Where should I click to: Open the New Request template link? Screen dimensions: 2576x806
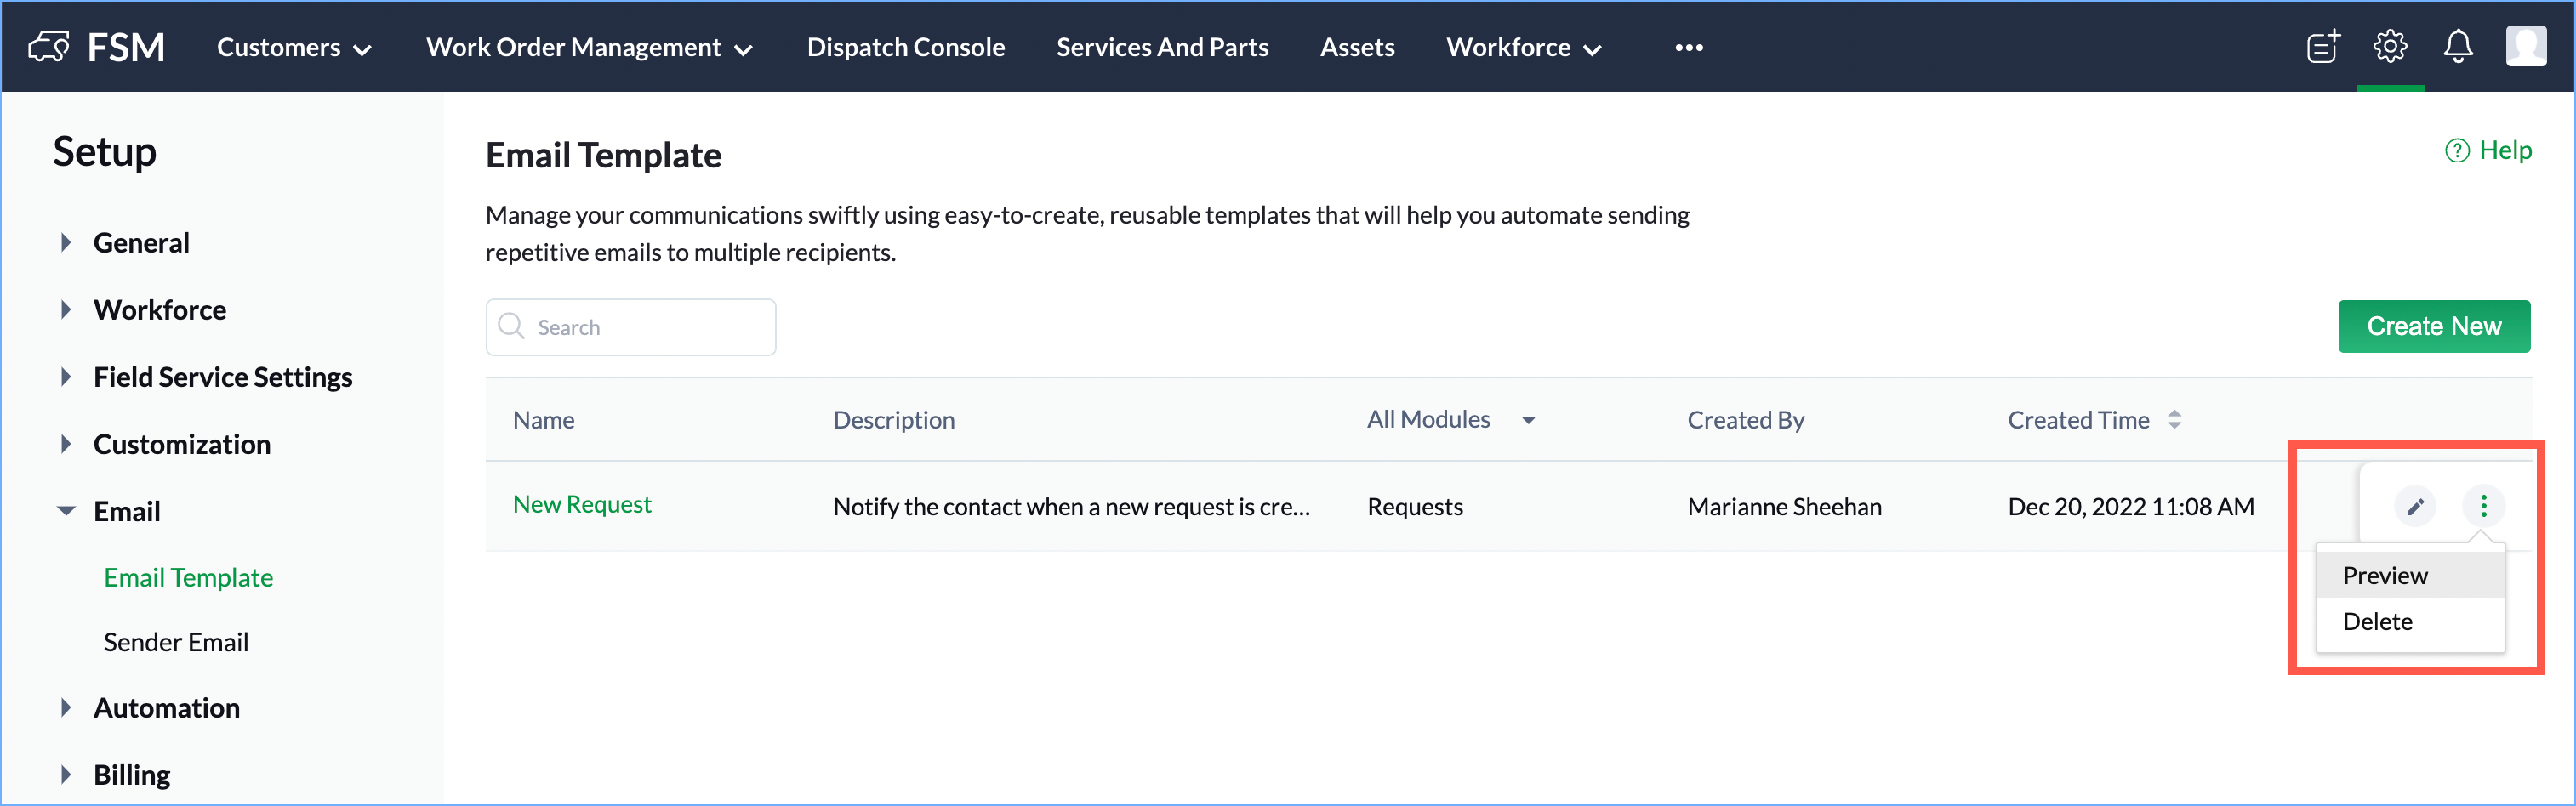pos(582,505)
